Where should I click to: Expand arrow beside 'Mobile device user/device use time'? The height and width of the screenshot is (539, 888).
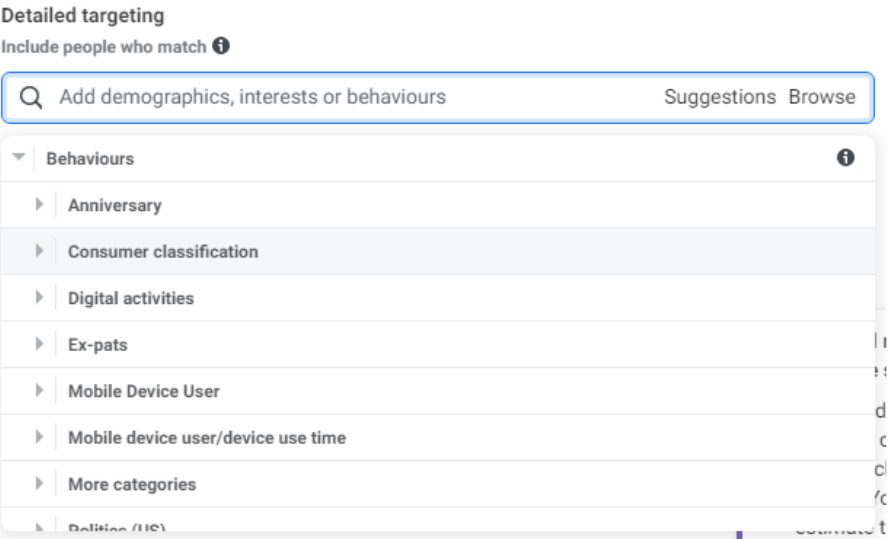(40, 437)
